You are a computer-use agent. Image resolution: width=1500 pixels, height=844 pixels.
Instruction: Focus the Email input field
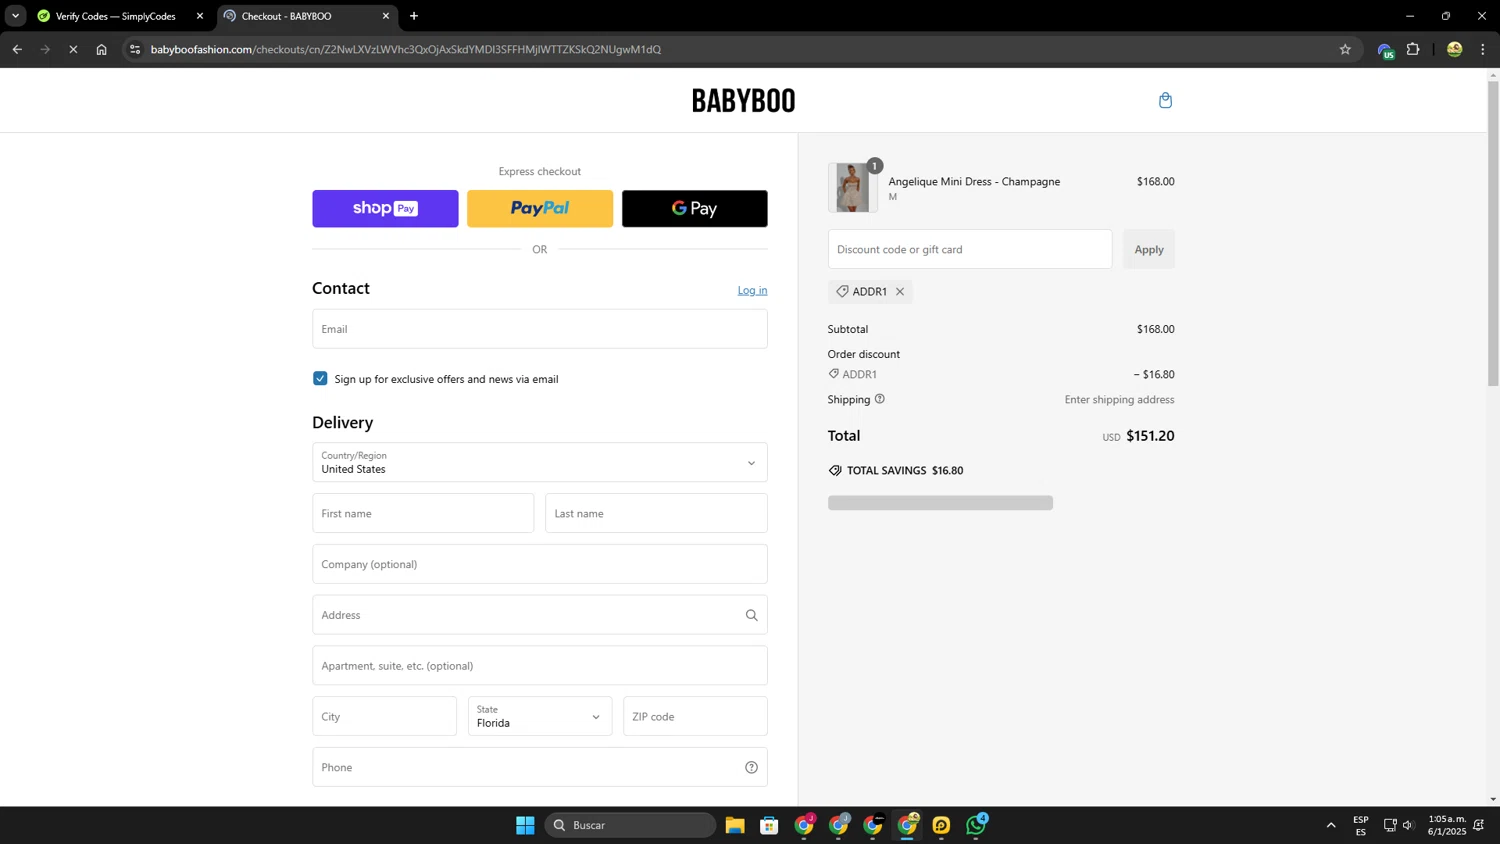pos(540,329)
